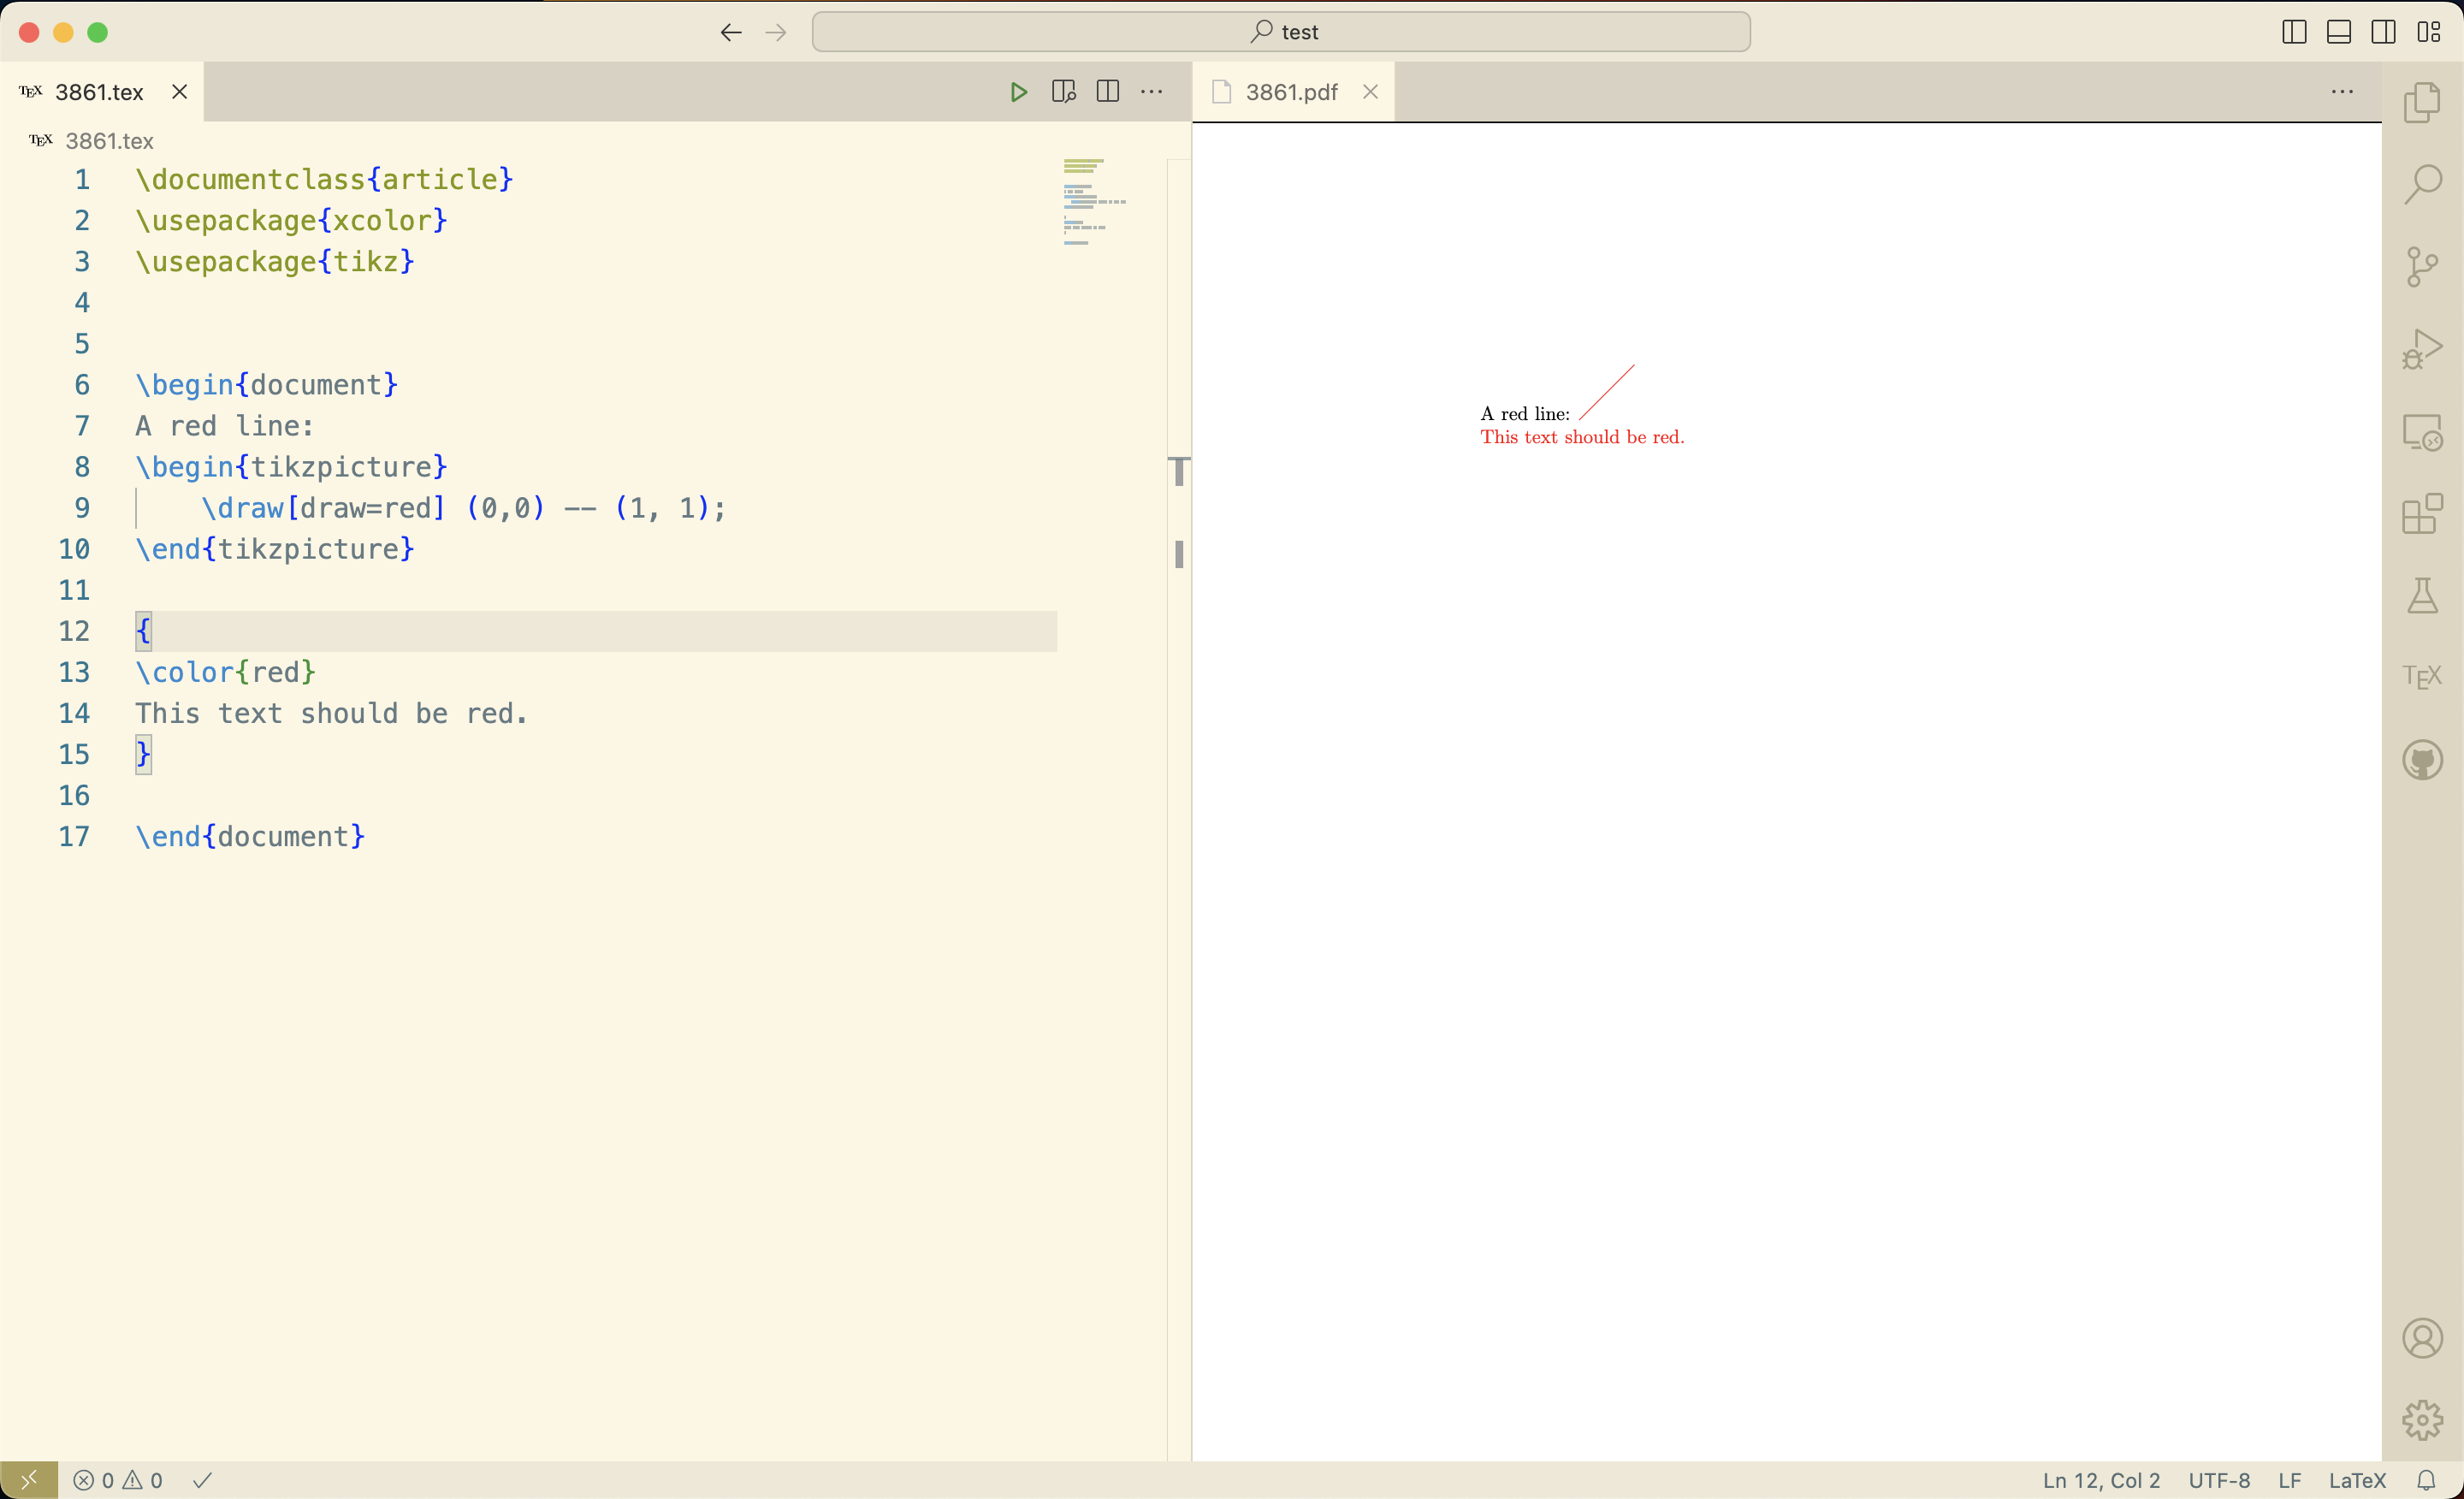Toggle the secondary side bar
The height and width of the screenshot is (1499, 2464).
pos(2383,31)
